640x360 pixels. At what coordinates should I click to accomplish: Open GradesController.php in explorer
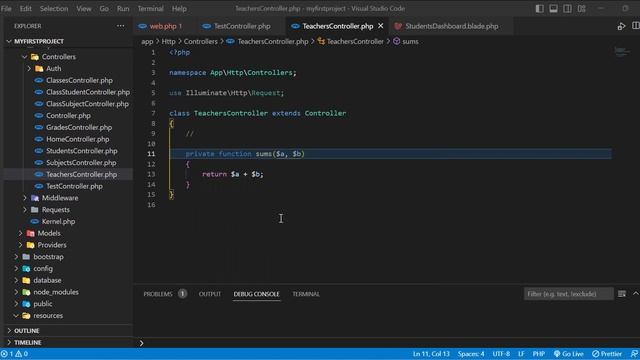79,127
